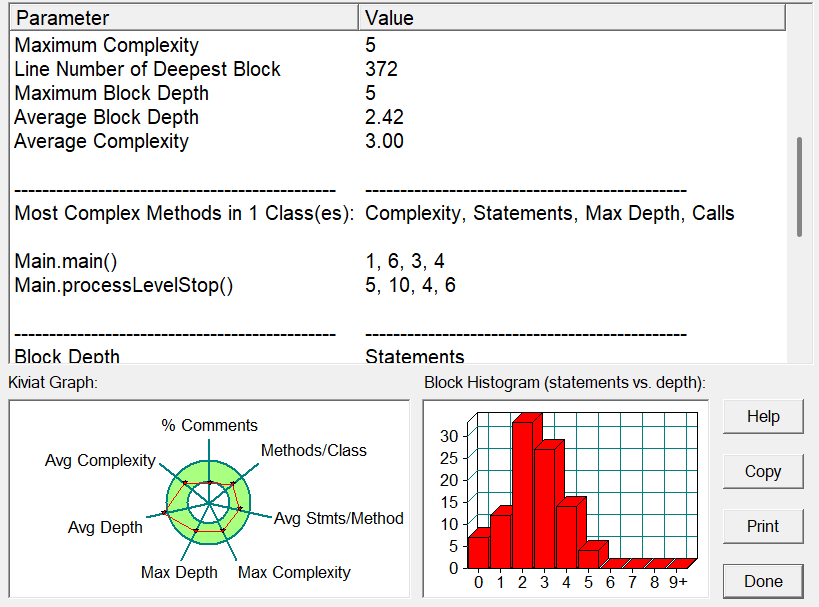
Task: Click the histogram bar for depth 1
Action: pyautogui.click(x=500, y=542)
